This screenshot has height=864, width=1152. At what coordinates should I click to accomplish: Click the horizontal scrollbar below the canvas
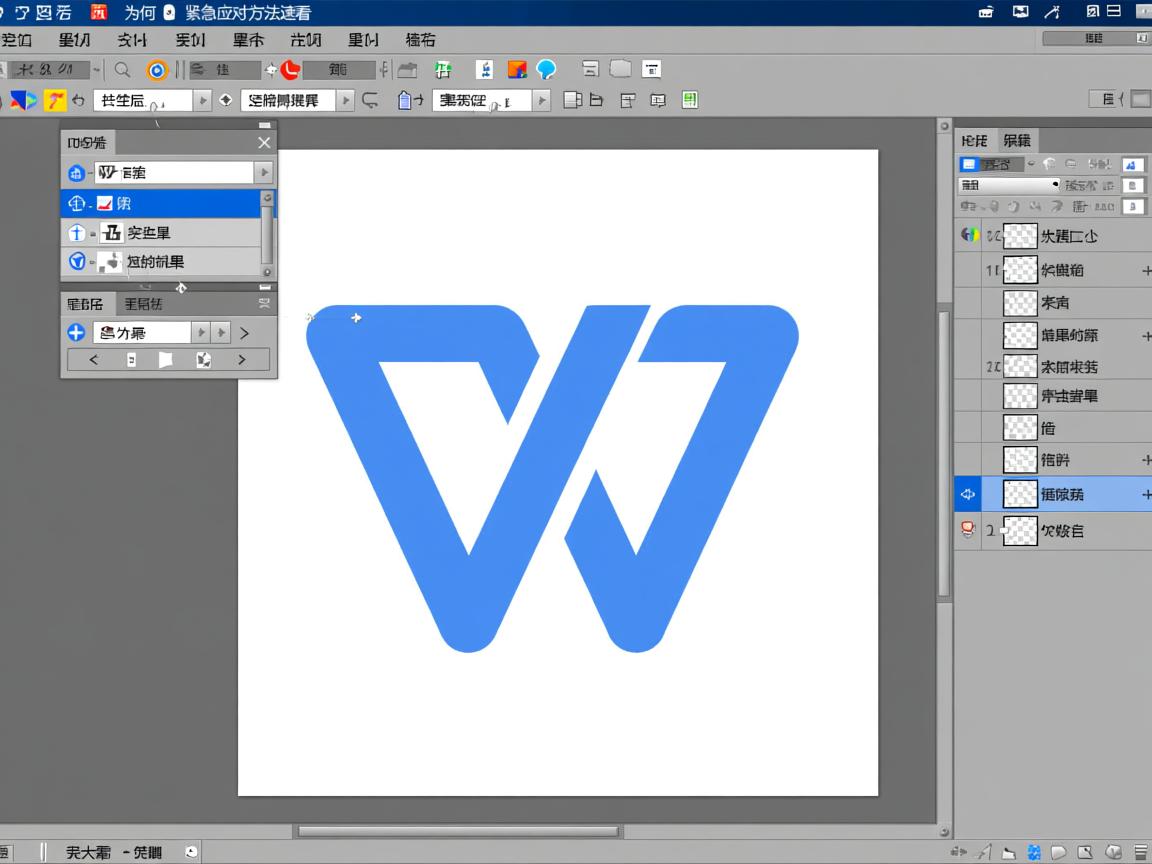pyautogui.click(x=458, y=831)
